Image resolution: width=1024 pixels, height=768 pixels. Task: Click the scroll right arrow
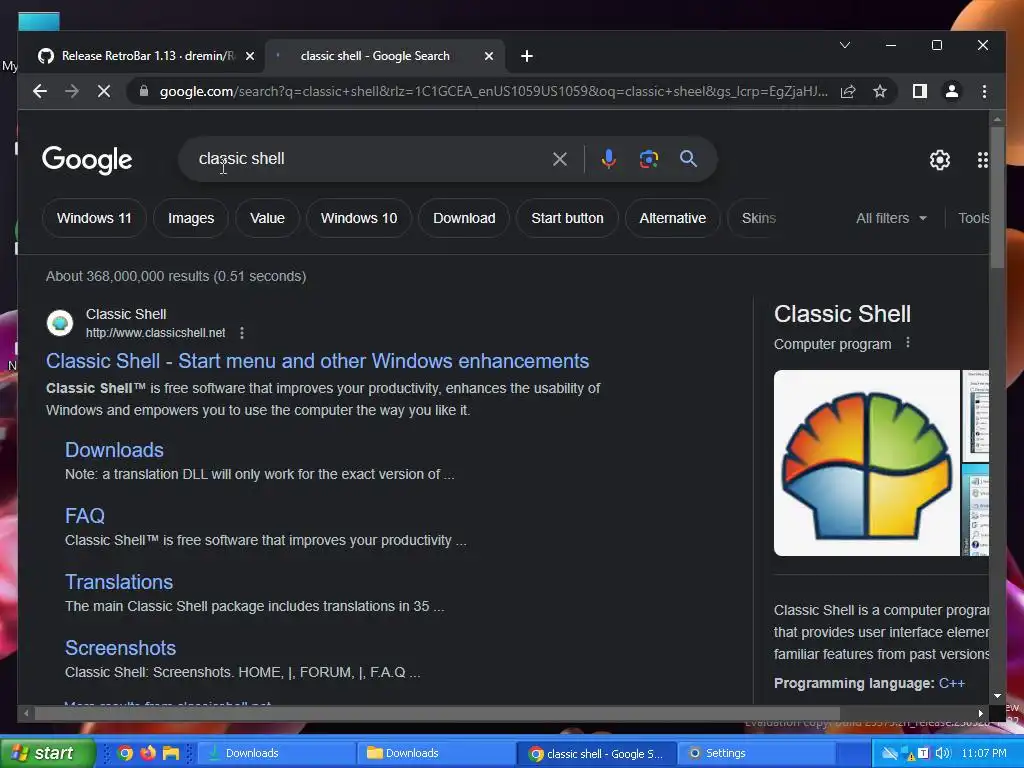980,713
